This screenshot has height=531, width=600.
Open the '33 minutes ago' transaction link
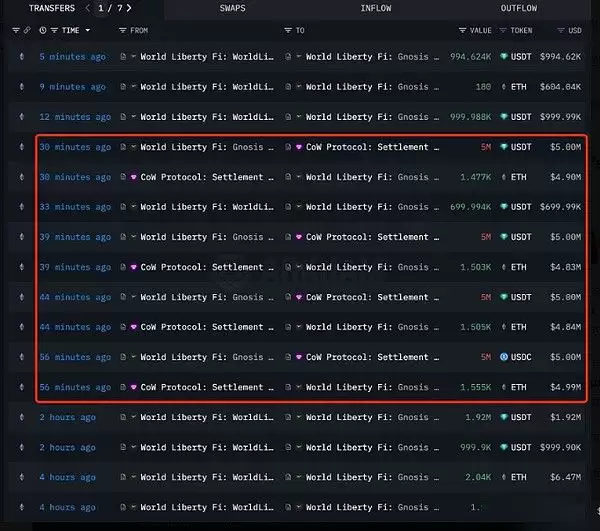click(x=75, y=207)
